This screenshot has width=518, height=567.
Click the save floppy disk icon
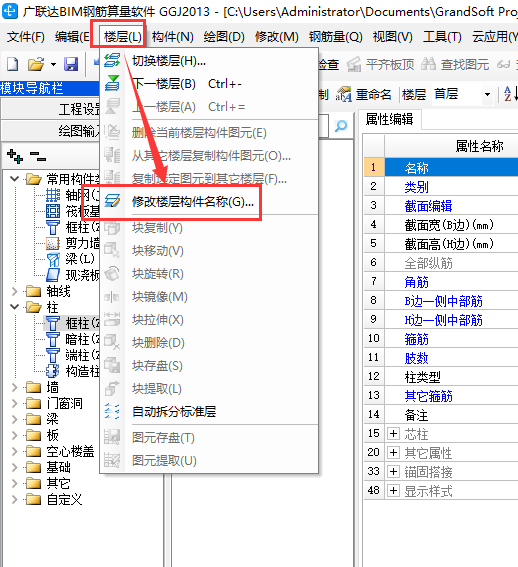click(x=71, y=64)
